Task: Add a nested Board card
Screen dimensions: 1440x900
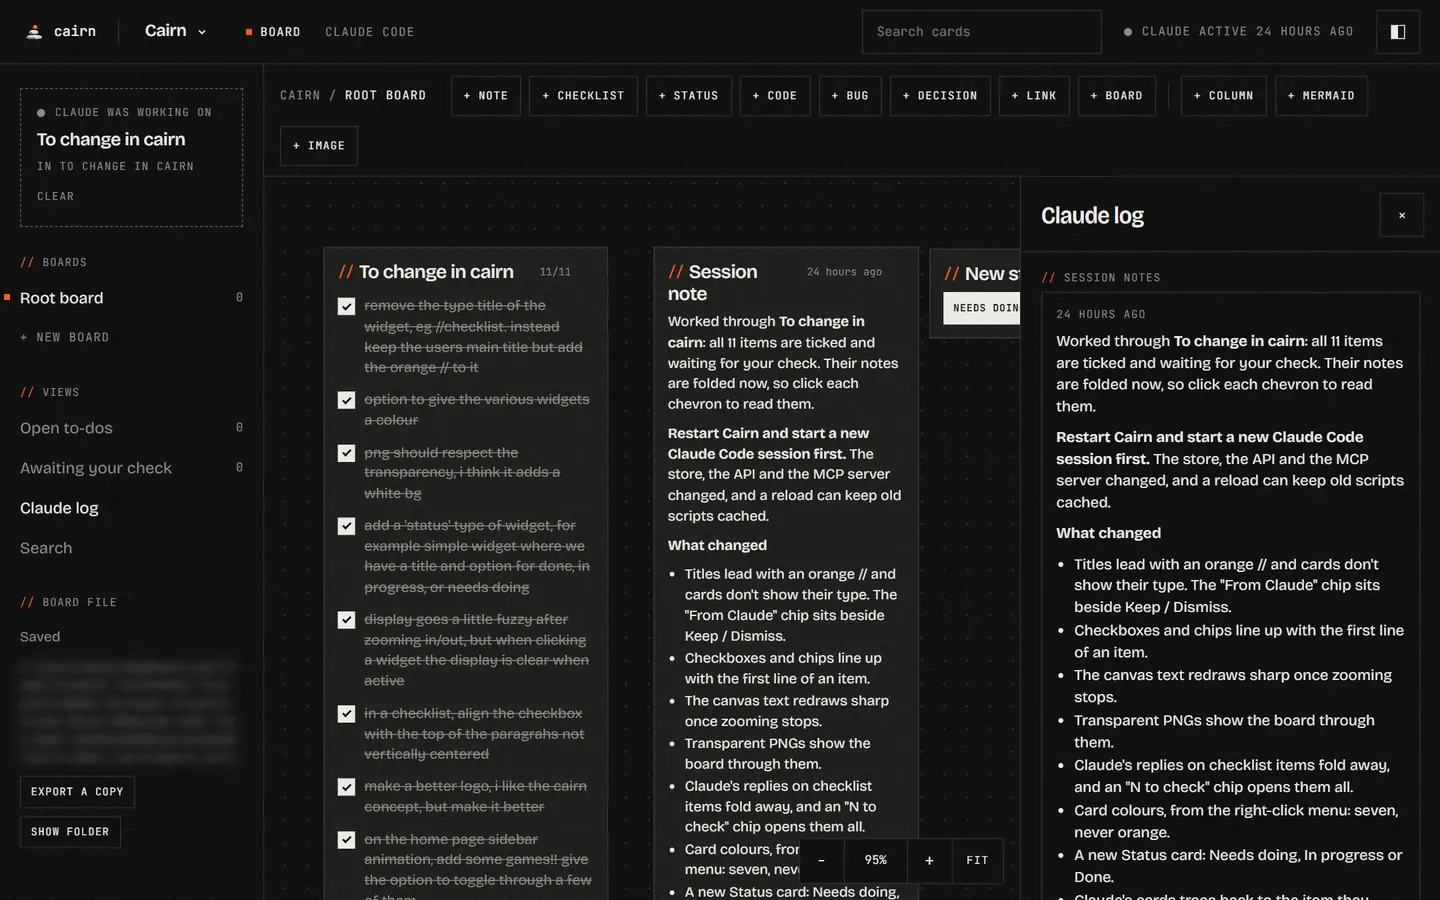Action: [x=1117, y=96]
